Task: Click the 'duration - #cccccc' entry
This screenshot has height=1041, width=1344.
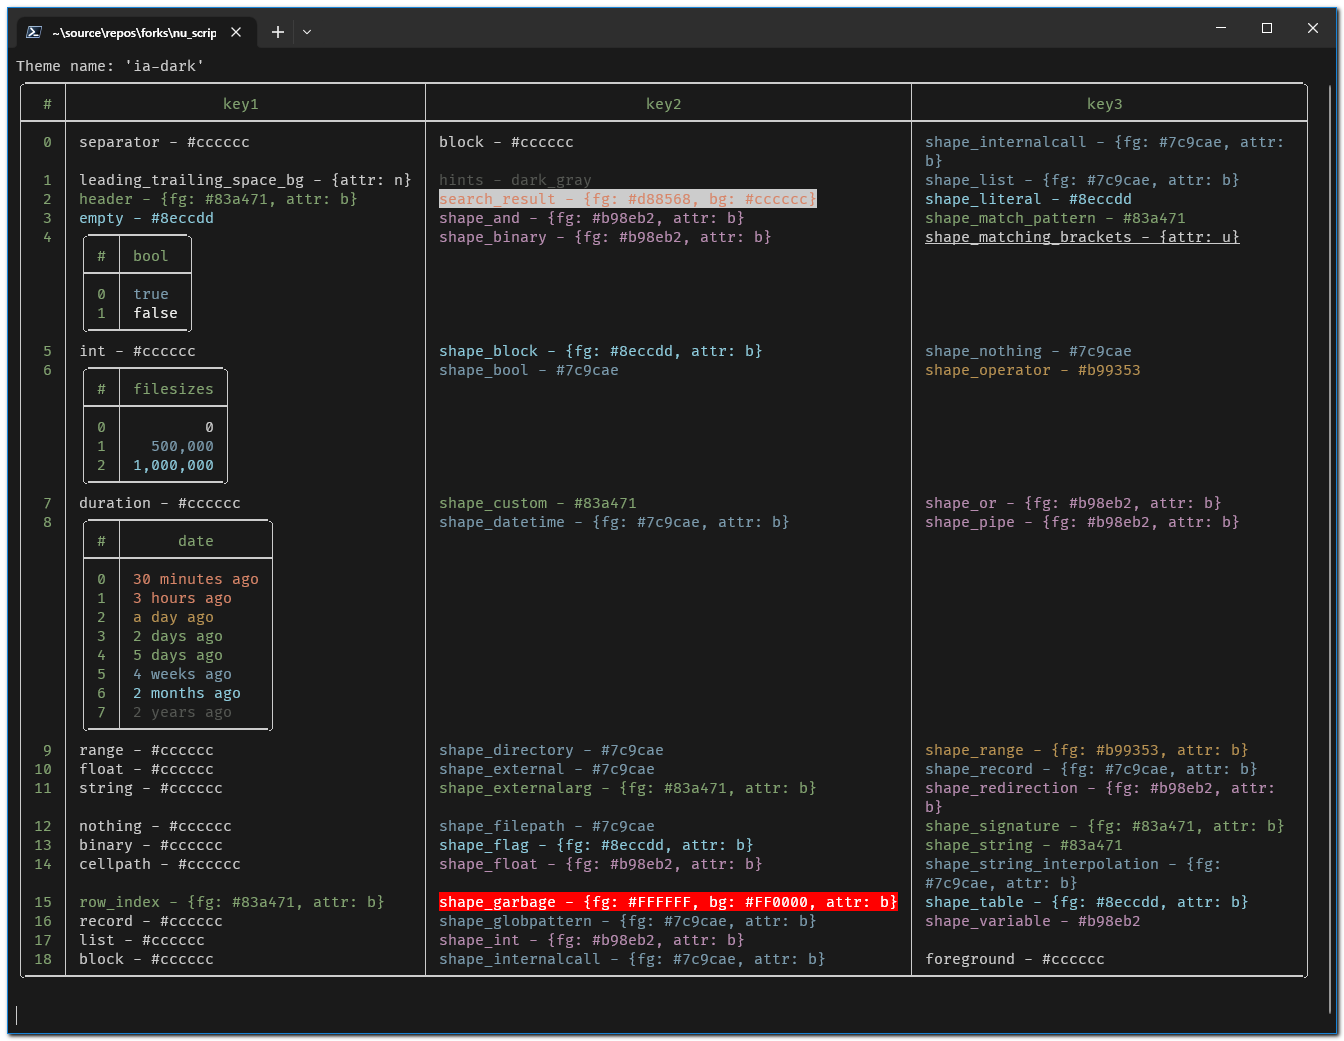Action: pos(160,503)
